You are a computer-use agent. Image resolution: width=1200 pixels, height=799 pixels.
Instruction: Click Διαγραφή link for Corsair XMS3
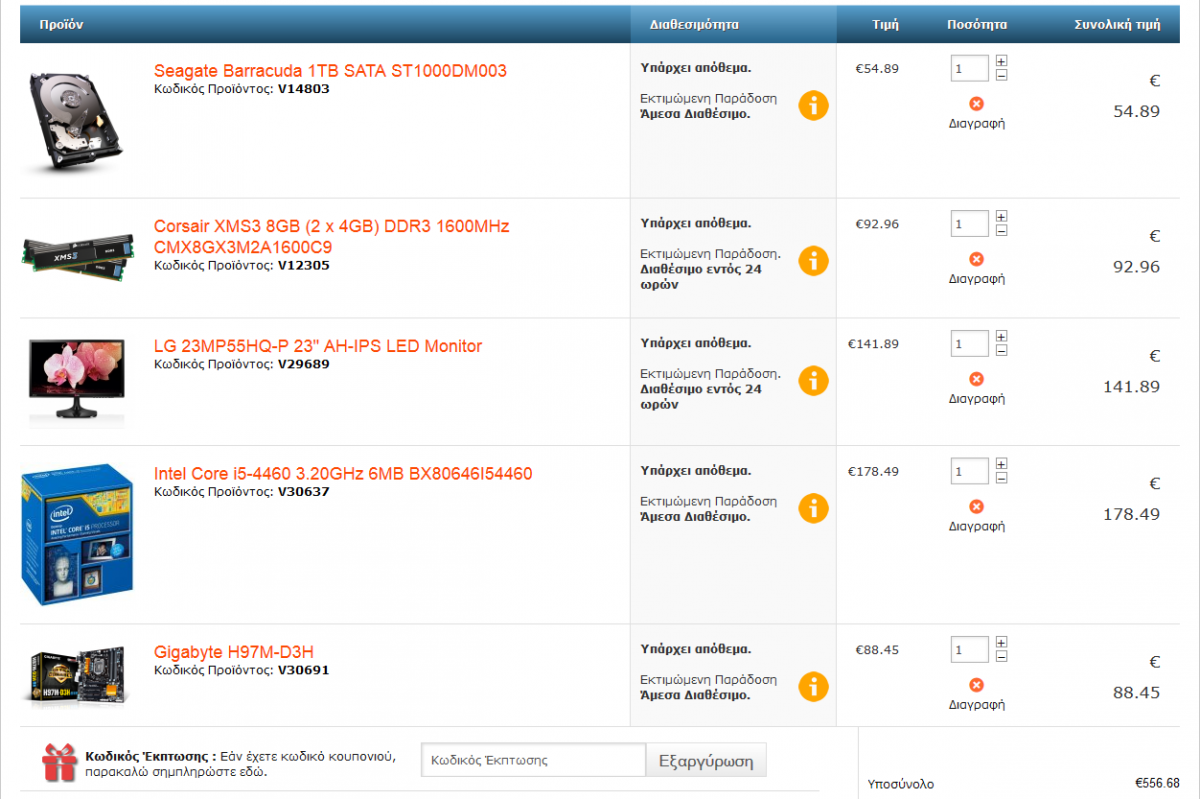[977, 279]
